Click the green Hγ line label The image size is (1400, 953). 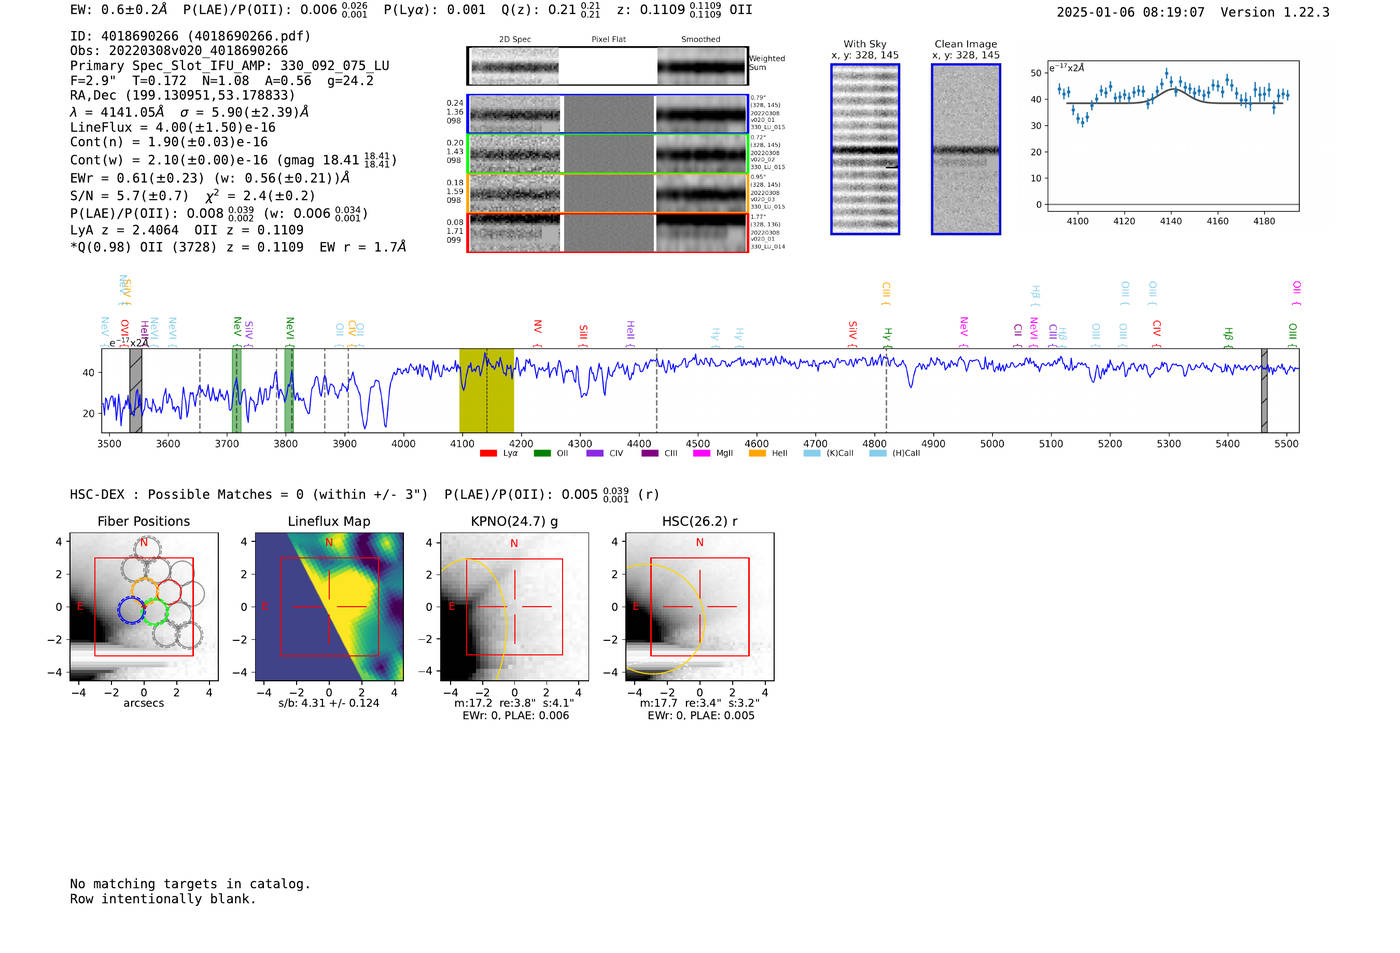pos(887,336)
